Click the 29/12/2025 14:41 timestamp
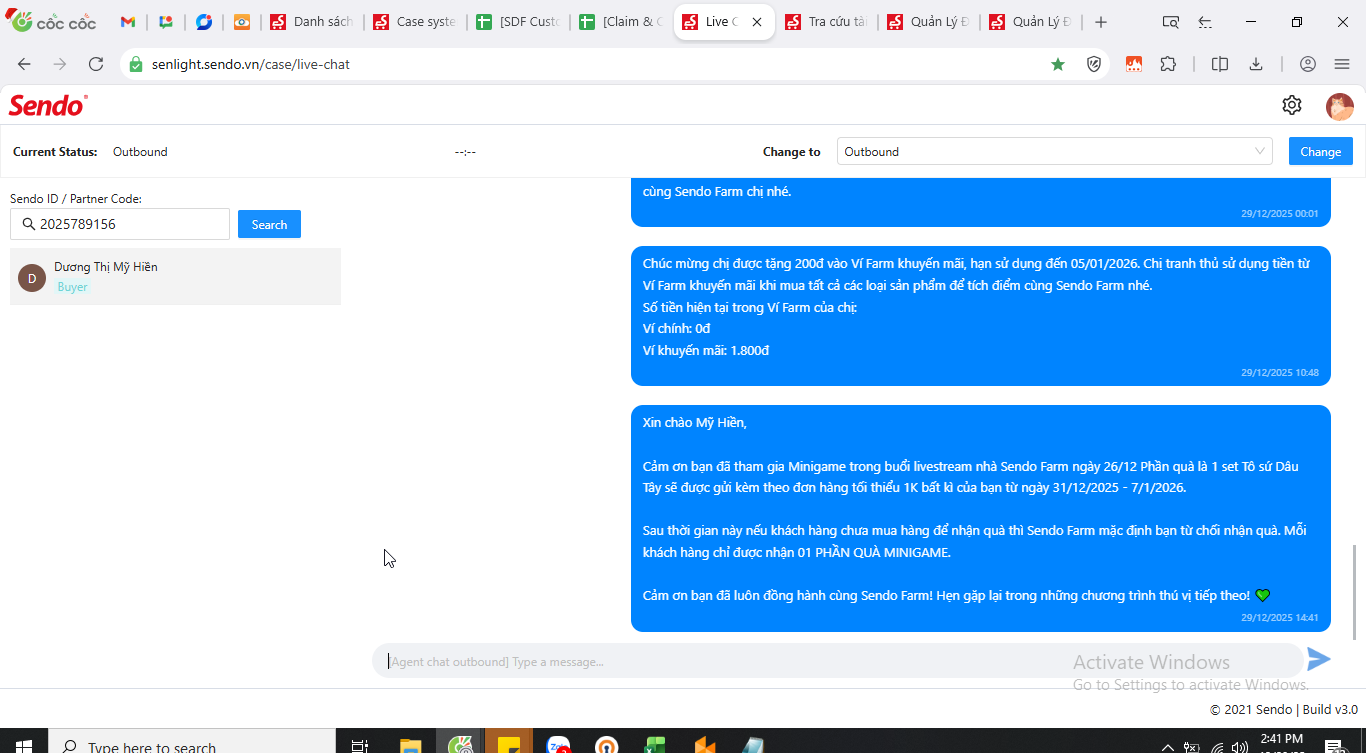This screenshot has height=753, width=1366. coord(1280,617)
